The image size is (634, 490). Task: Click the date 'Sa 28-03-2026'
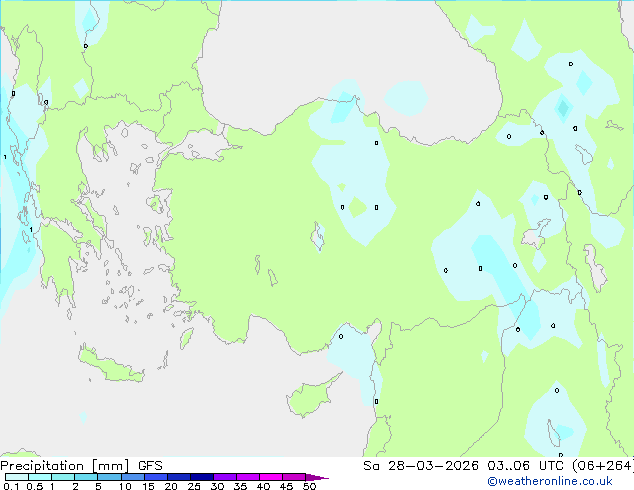(421, 466)
